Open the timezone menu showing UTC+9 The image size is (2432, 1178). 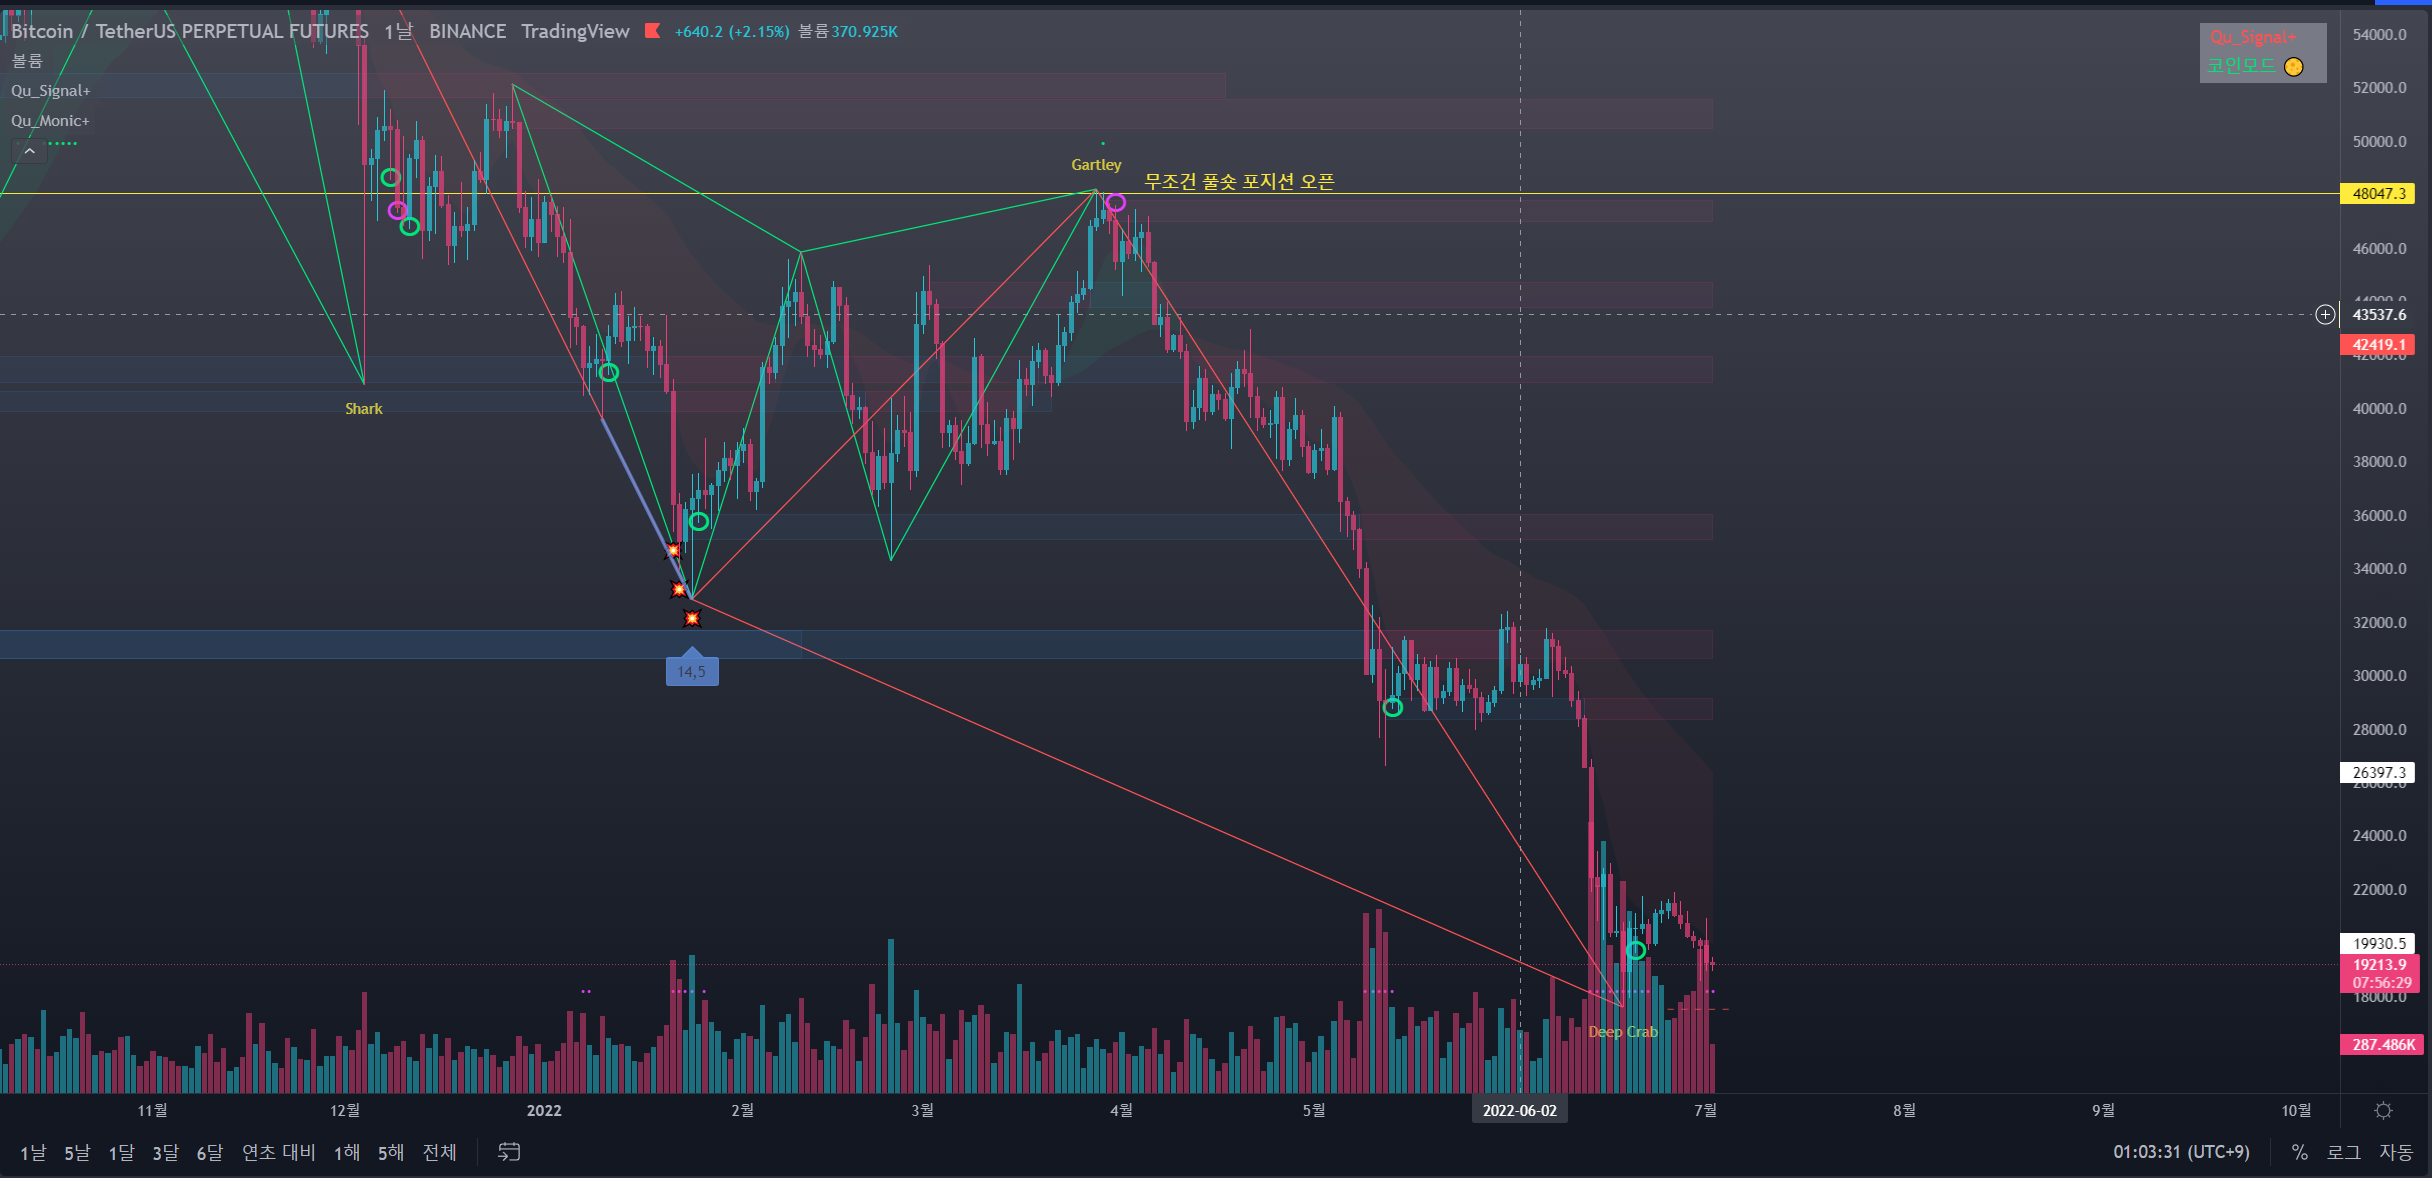pos(2181,1152)
